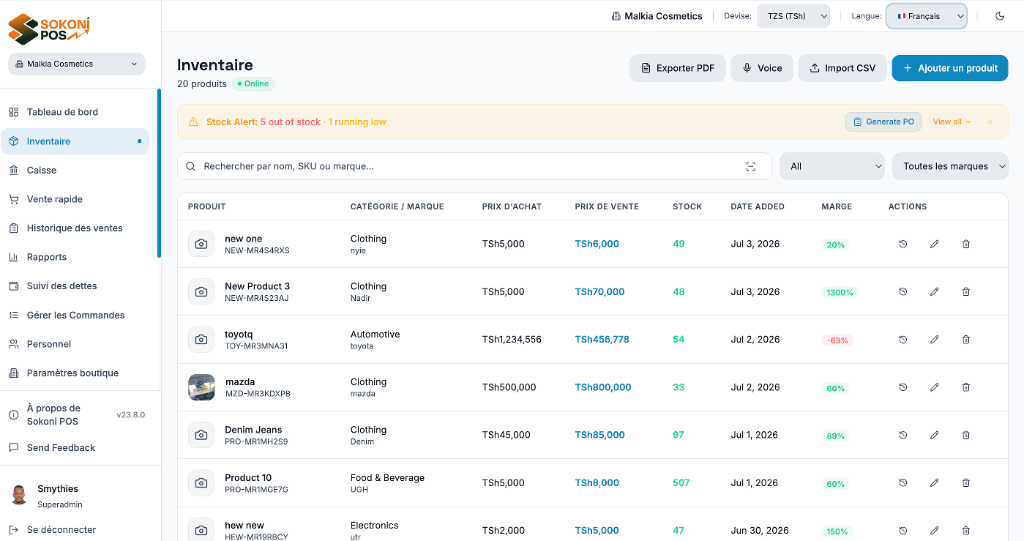
Task: View history for toyotq
Action: click(x=903, y=339)
